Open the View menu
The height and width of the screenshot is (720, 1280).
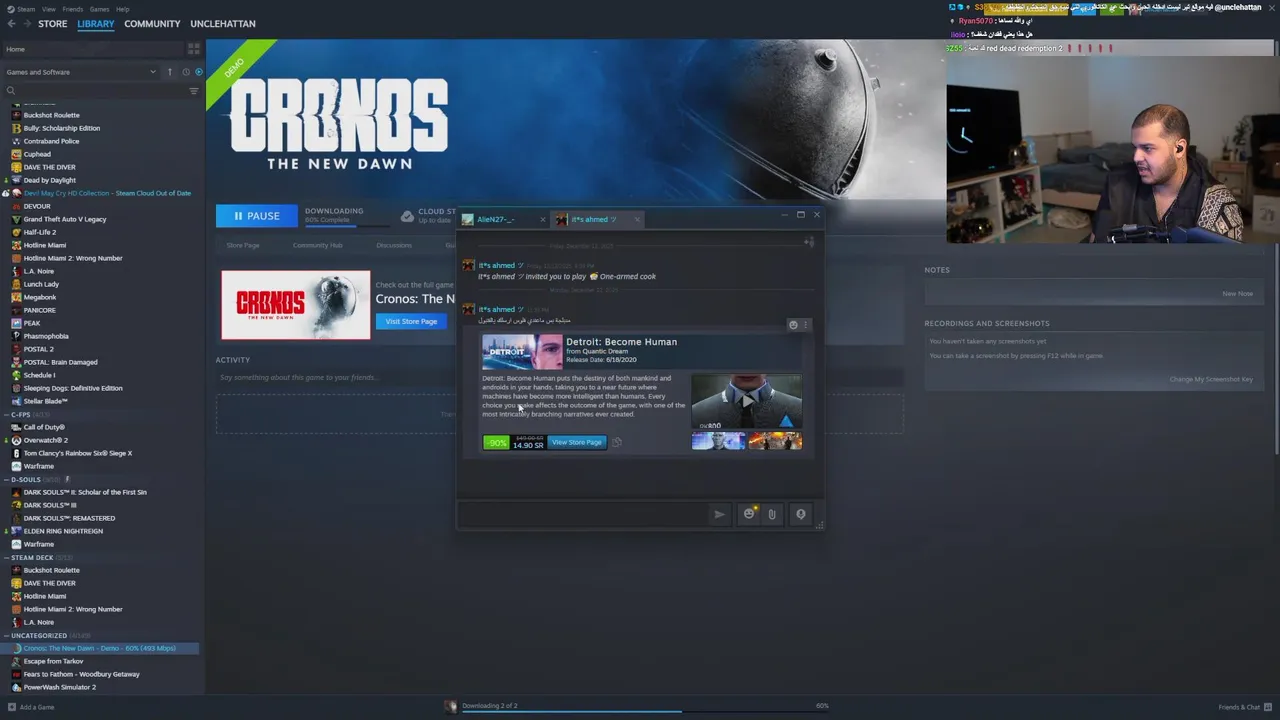point(48,9)
